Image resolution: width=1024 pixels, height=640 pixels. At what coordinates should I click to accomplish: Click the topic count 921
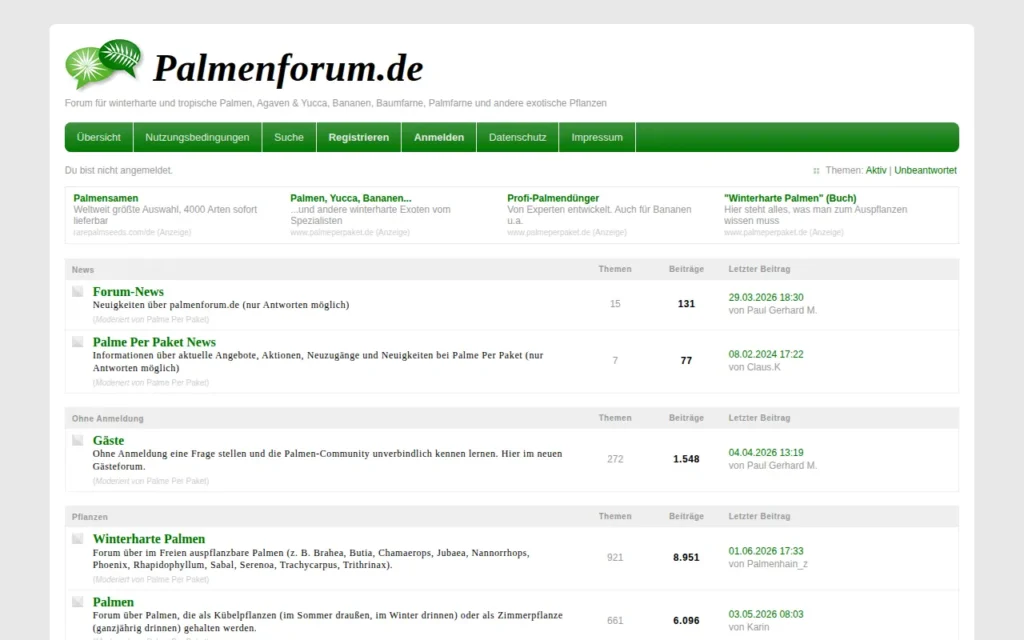(615, 558)
